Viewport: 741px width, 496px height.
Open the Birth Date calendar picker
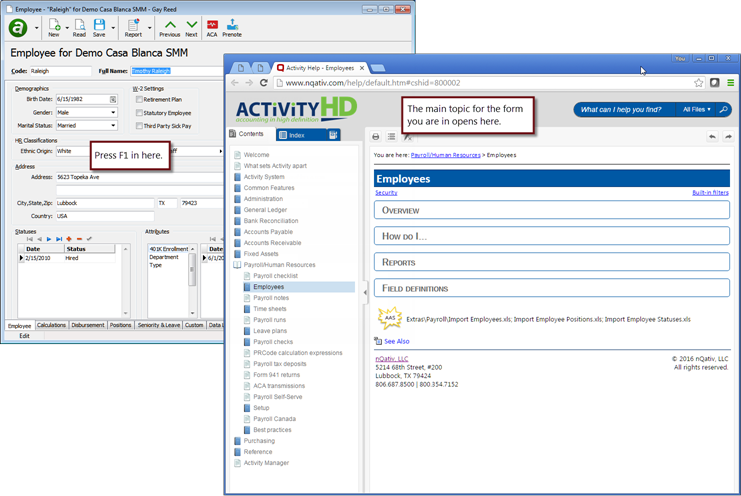113,99
